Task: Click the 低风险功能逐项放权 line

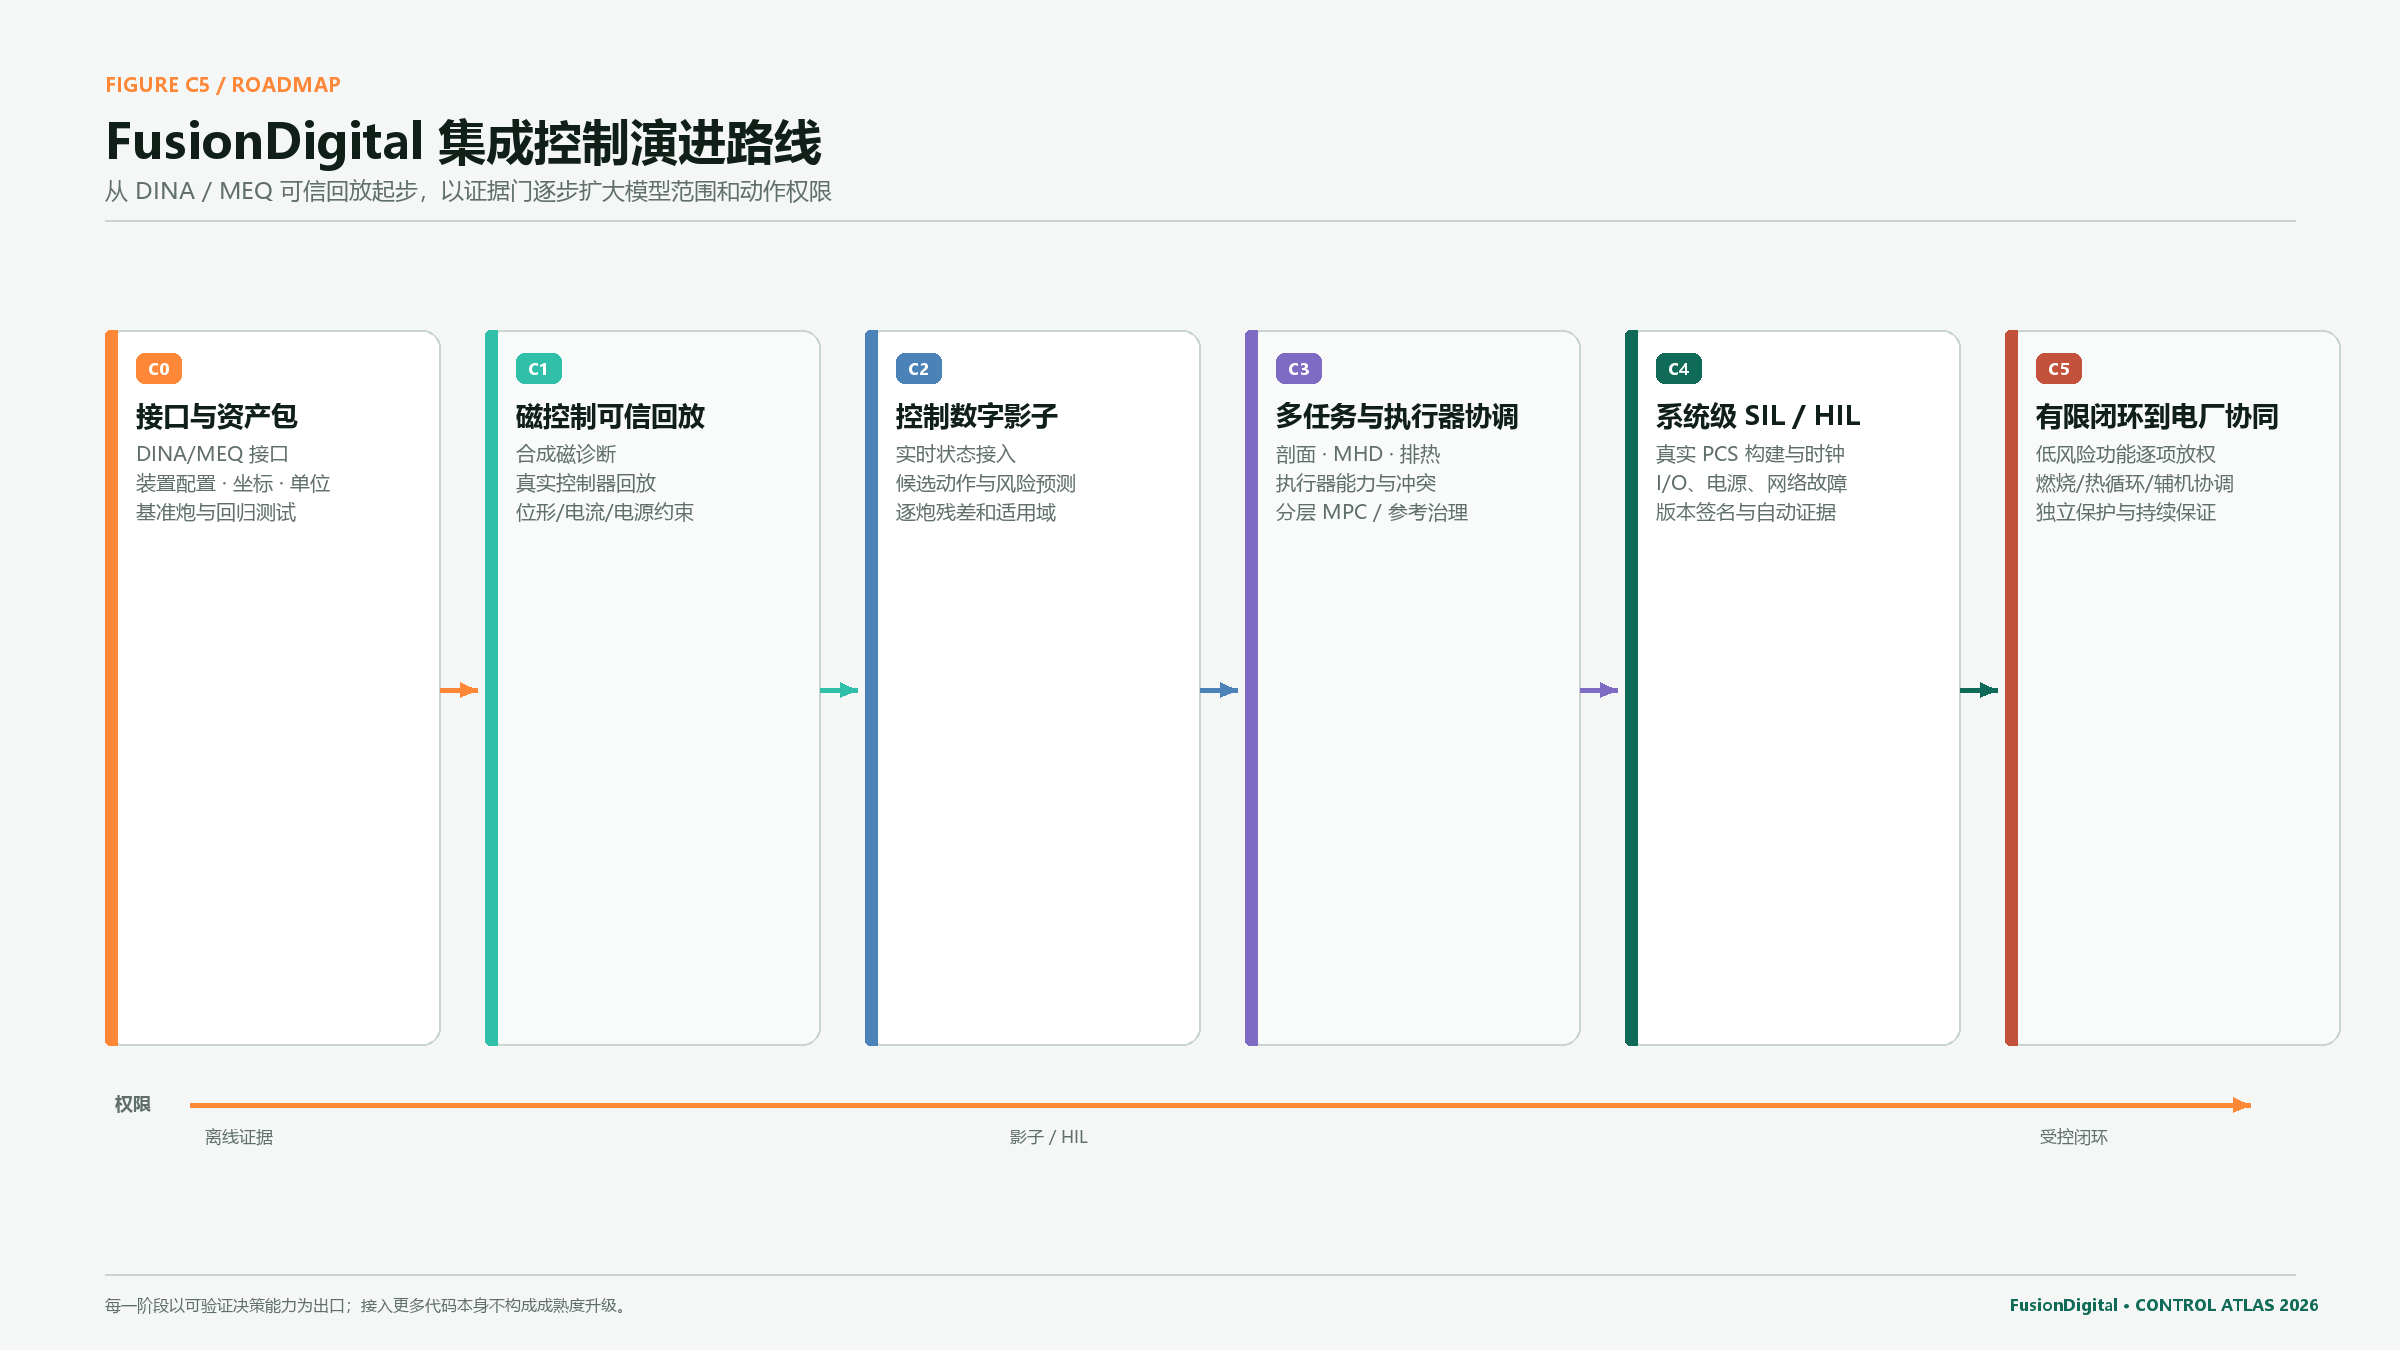Action: coord(2126,454)
